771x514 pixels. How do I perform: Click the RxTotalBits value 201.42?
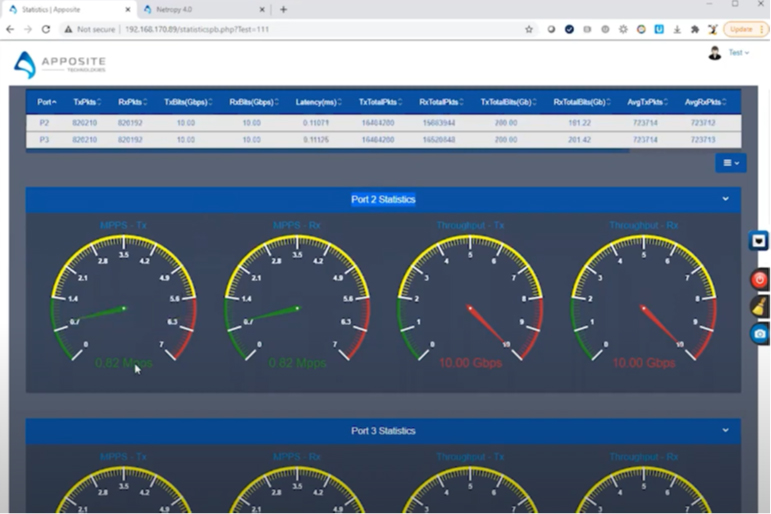pyautogui.click(x=579, y=140)
